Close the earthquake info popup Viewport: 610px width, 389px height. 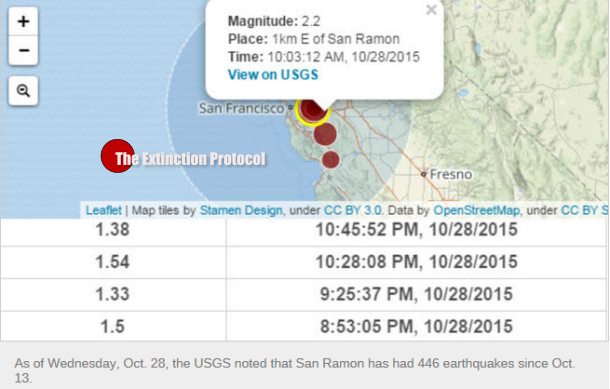431,10
